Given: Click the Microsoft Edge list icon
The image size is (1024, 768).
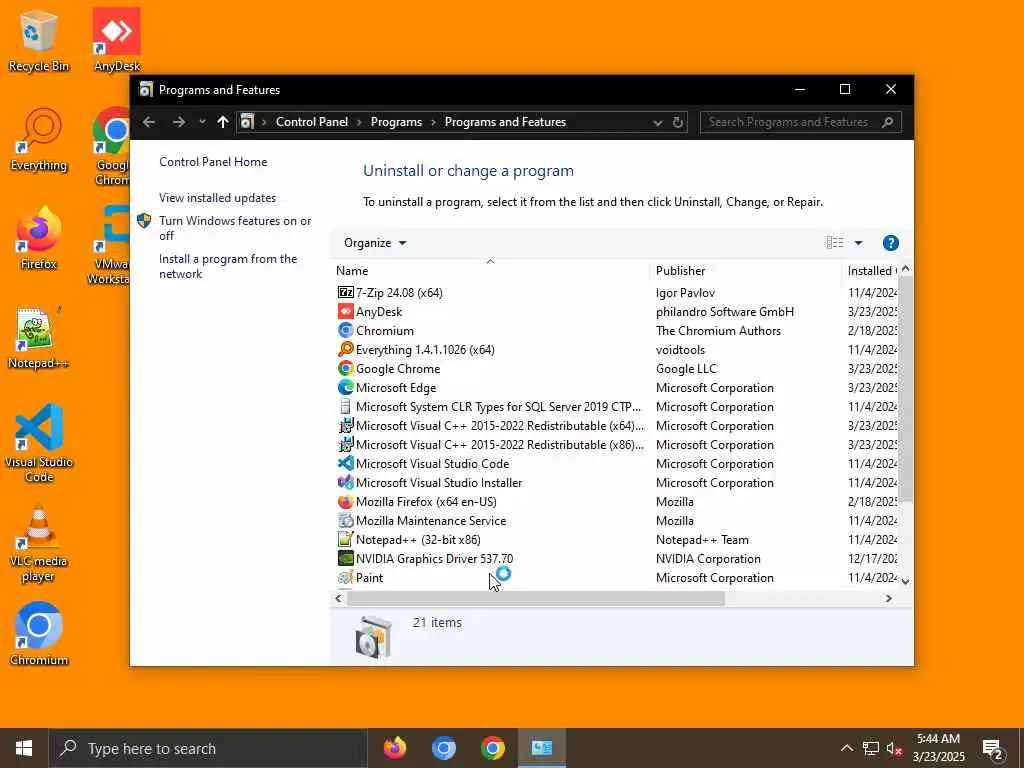Looking at the screenshot, I should point(345,387).
